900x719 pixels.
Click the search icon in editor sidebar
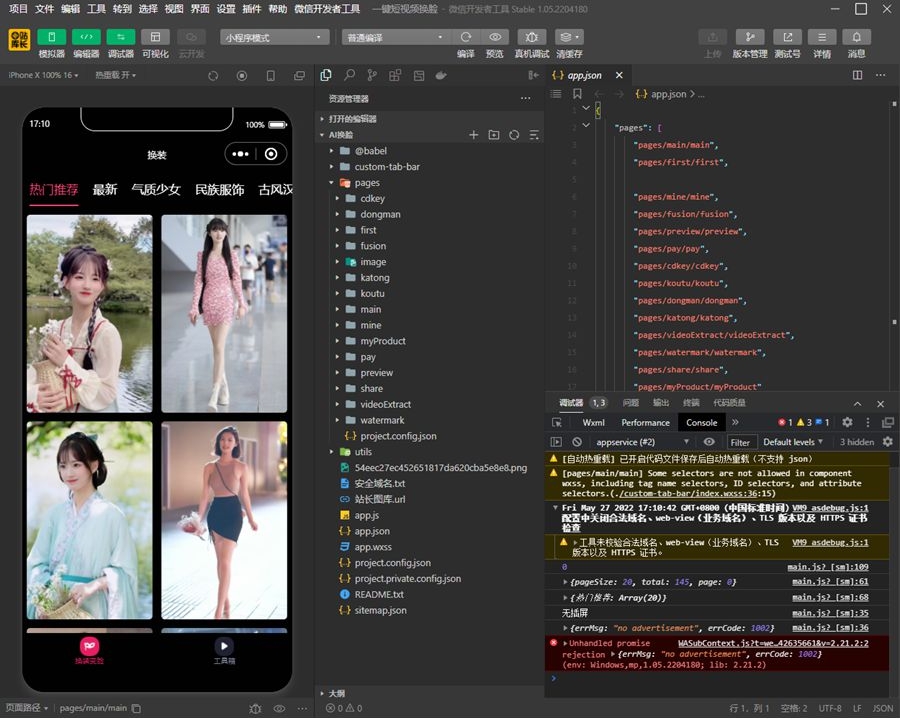tap(349, 75)
